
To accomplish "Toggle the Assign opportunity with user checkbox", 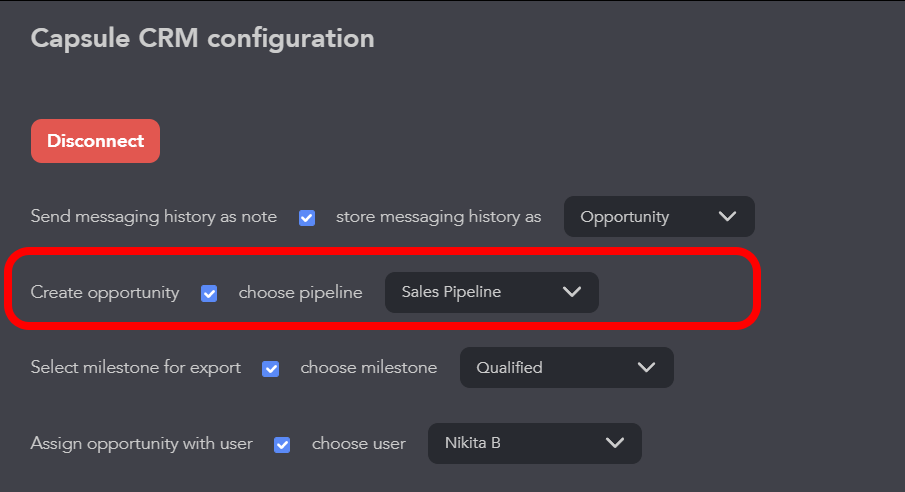I will click(282, 444).
